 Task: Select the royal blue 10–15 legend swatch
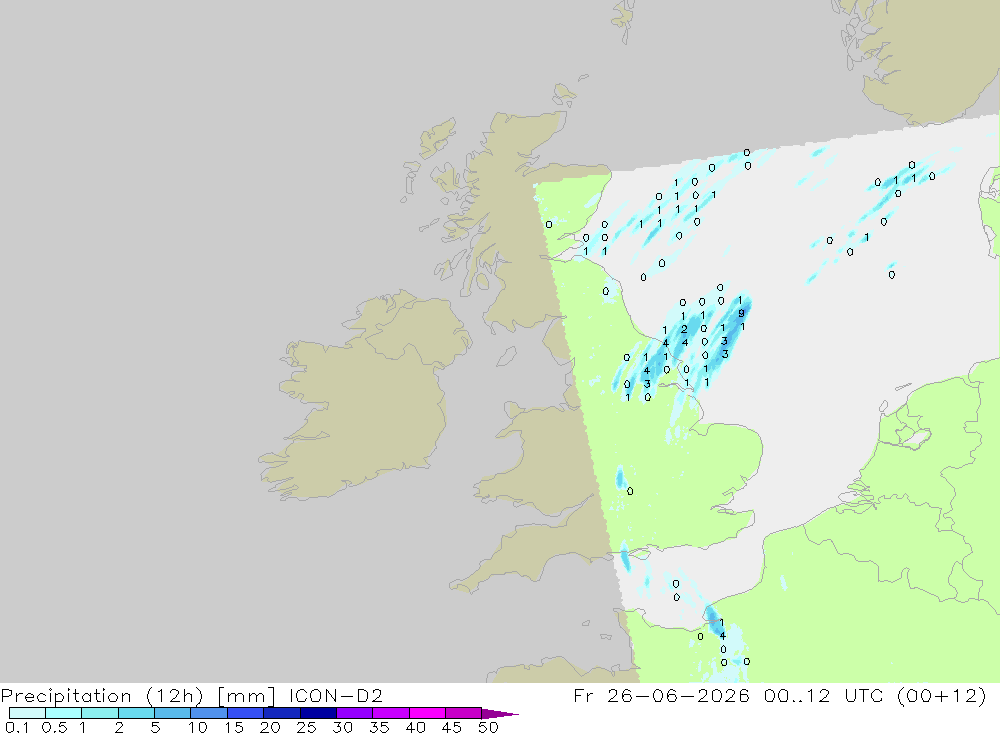[x=209, y=713]
